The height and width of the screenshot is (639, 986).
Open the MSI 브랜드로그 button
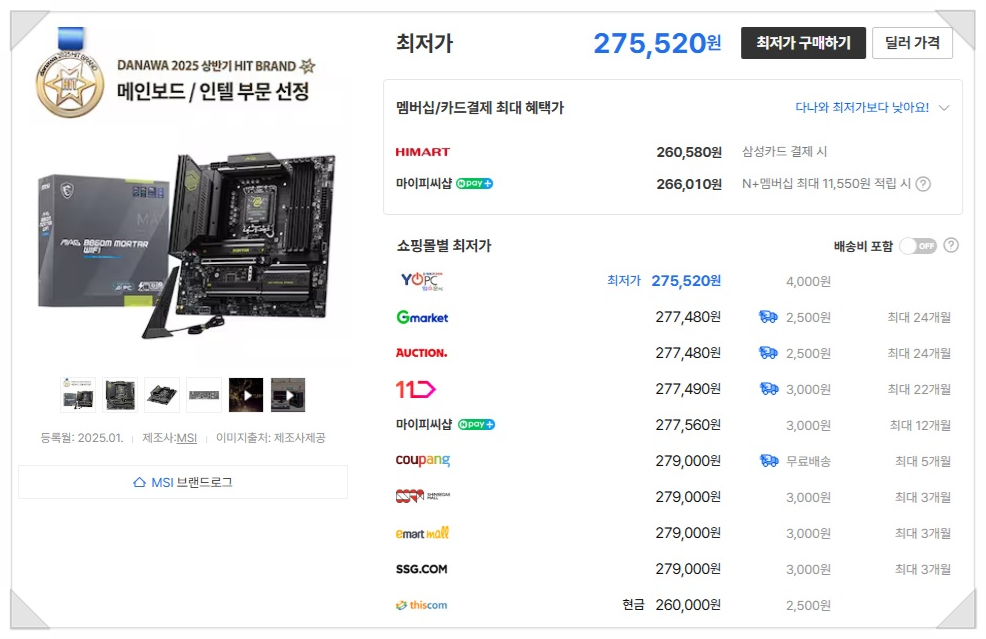pyautogui.click(x=183, y=482)
